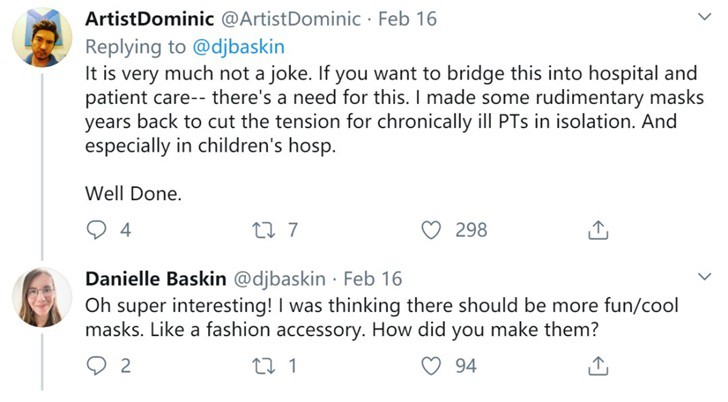Image resolution: width=728 pixels, height=402 pixels.
Task: Reply to Danielle Baskin's tweet
Action: tap(97, 366)
